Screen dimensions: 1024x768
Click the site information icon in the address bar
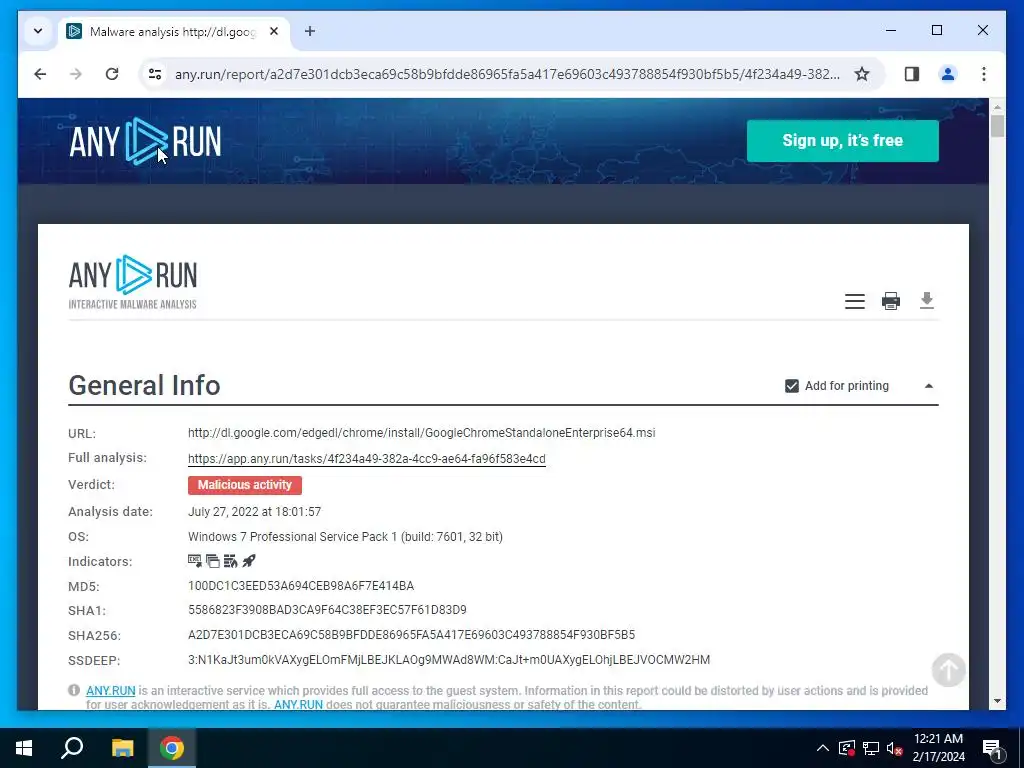pos(155,74)
